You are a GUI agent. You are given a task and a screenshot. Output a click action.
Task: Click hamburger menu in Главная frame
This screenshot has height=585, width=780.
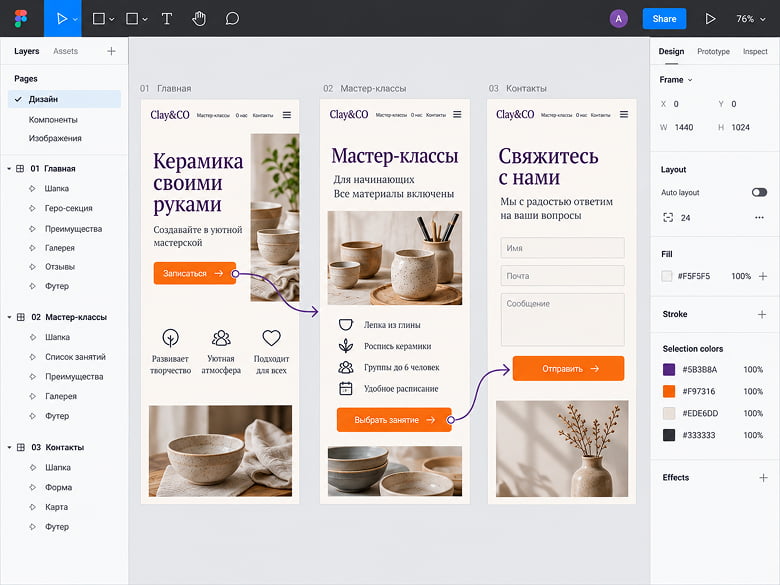click(x=287, y=115)
